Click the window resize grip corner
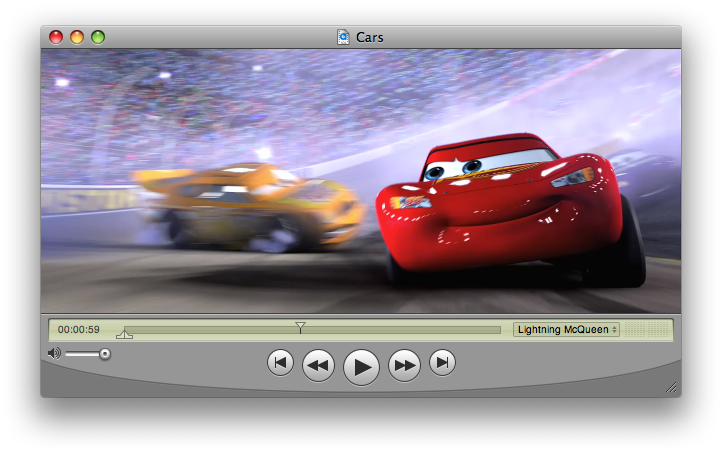Viewport: 722px width, 453px height. pyautogui.click(x=671, y=388)
